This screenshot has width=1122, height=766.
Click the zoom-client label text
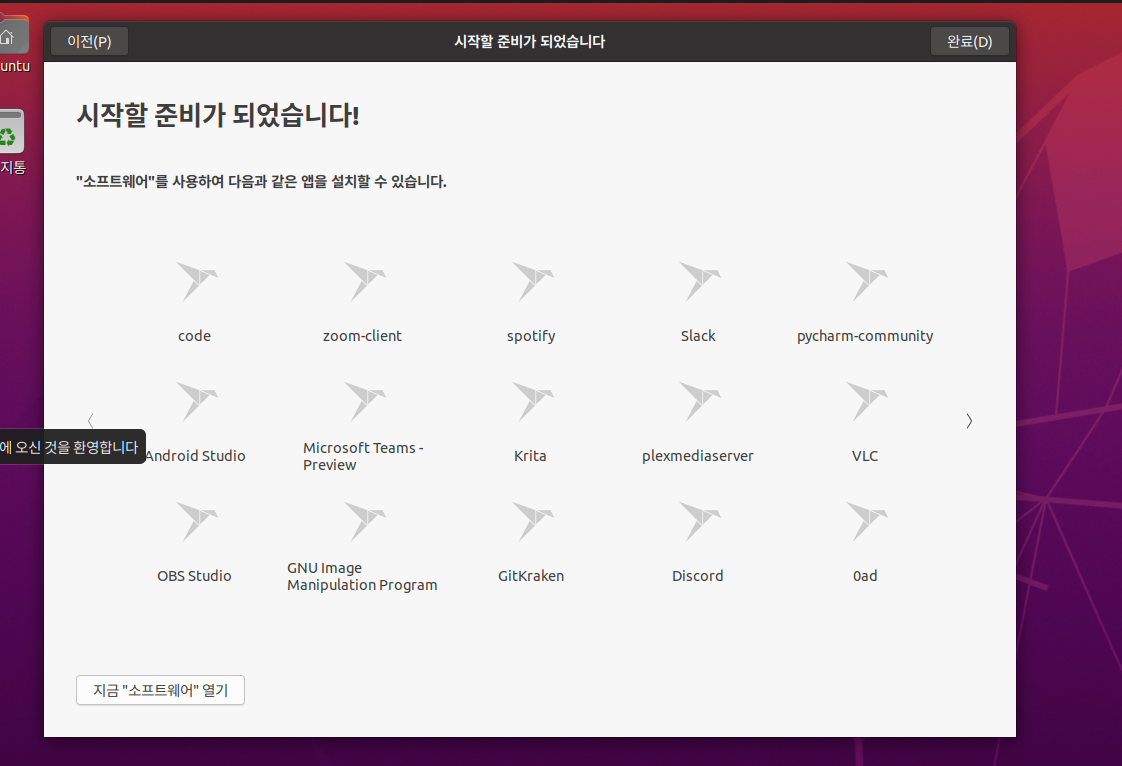362,336
